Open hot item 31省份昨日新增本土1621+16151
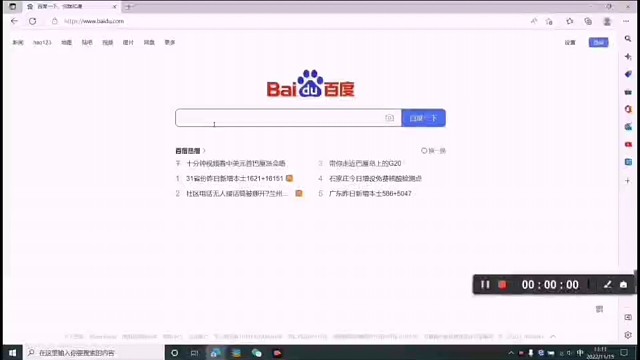Screen dimensions: 640x360 [235, 178]
